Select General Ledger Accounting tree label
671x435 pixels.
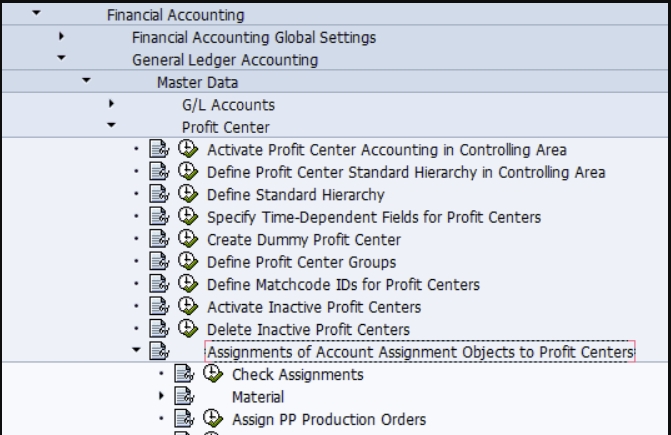point(225,60)
